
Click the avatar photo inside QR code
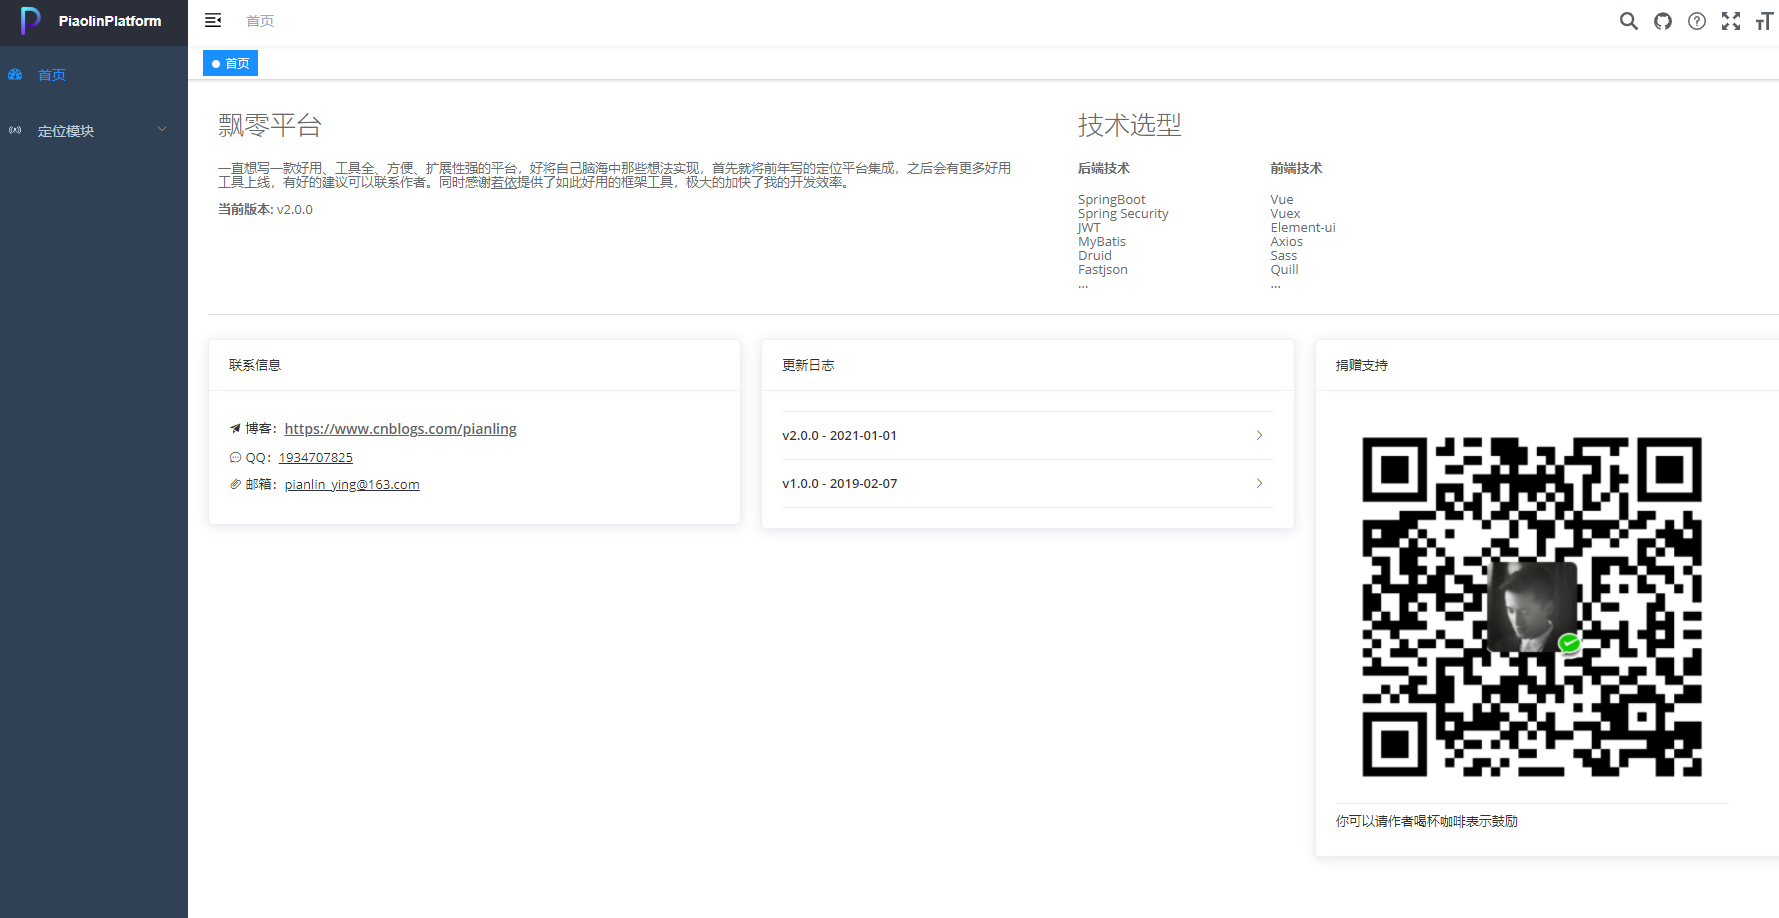pos(1532,607)
